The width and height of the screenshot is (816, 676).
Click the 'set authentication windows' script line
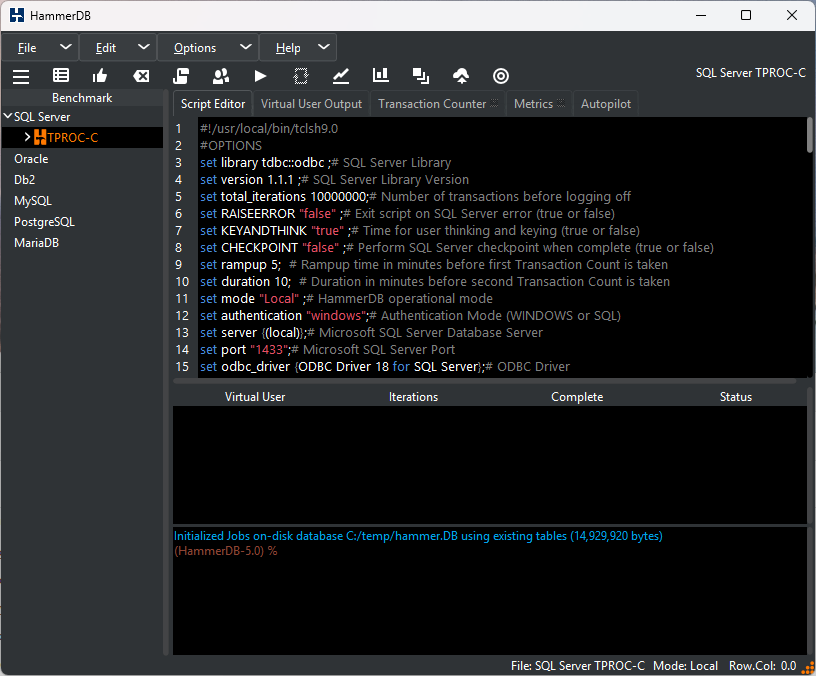tap(410, 315)
